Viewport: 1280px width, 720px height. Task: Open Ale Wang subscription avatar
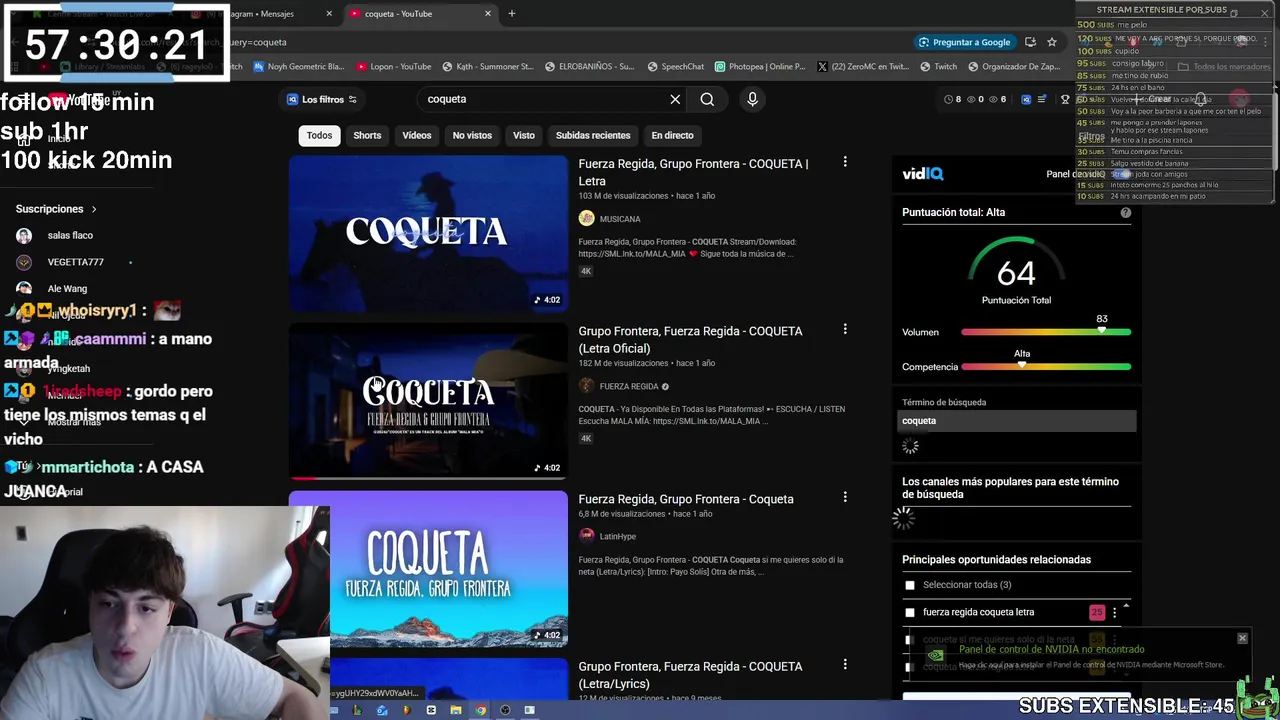point(24,288)
